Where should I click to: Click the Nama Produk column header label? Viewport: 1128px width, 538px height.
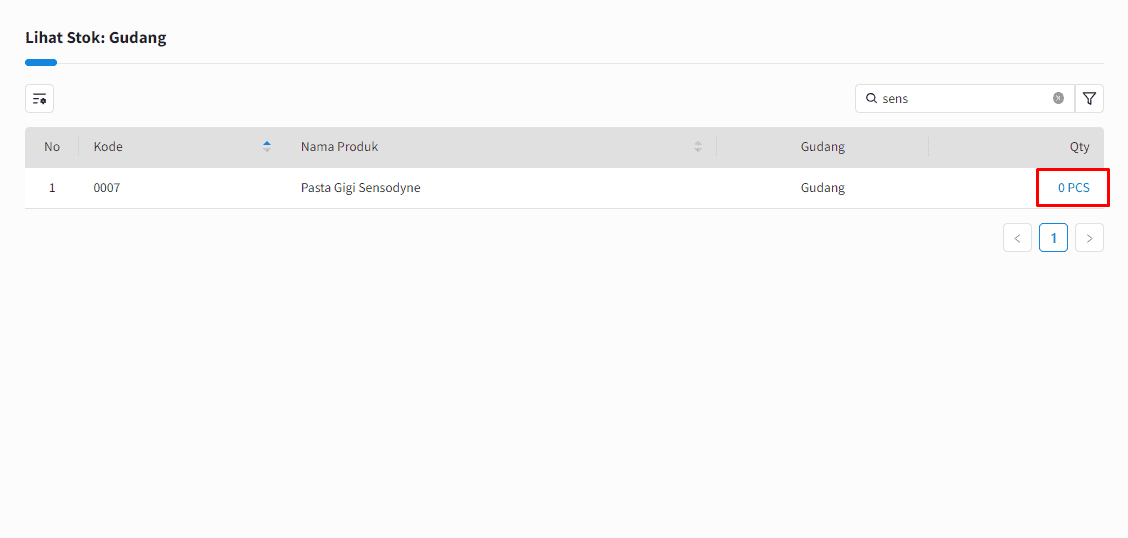point(339,147)
